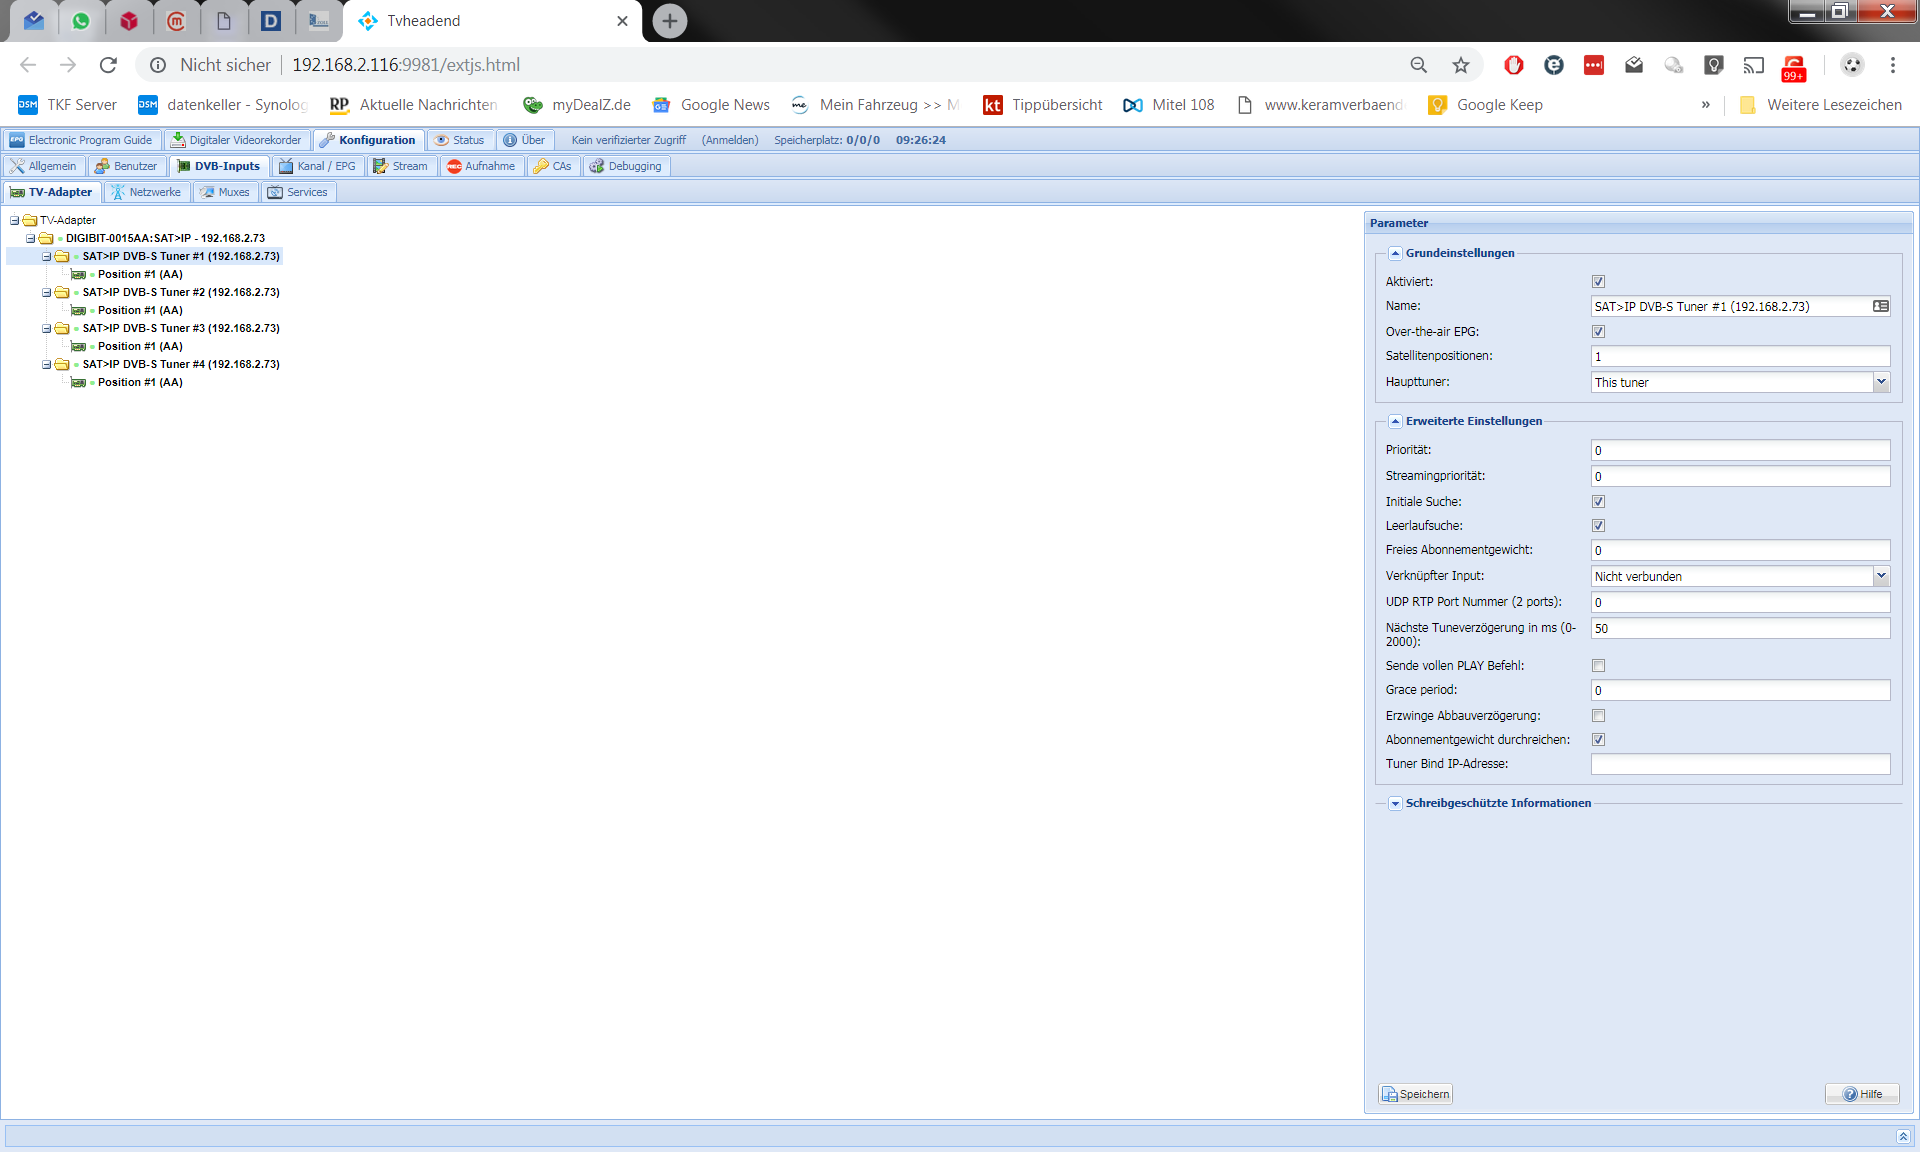Open the Haupttuner dropdown
This screenshot has width=1920, height=1152.
coord(1880,382)
